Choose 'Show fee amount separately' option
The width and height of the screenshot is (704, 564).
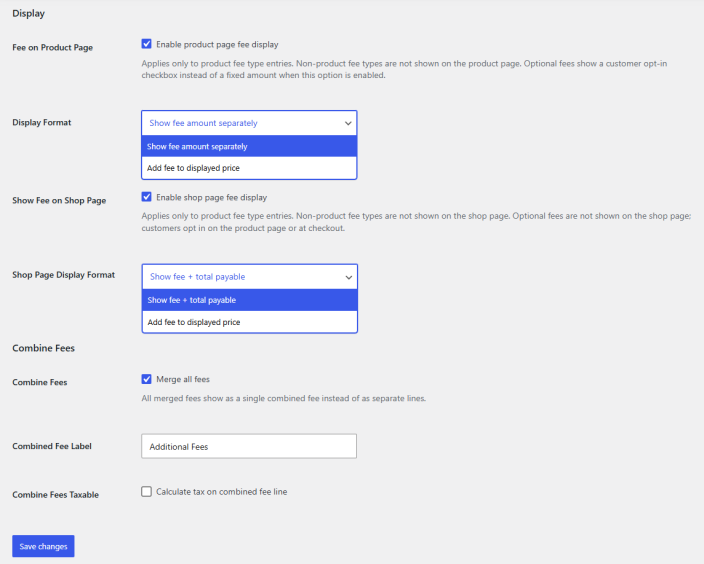pos(249,146)
